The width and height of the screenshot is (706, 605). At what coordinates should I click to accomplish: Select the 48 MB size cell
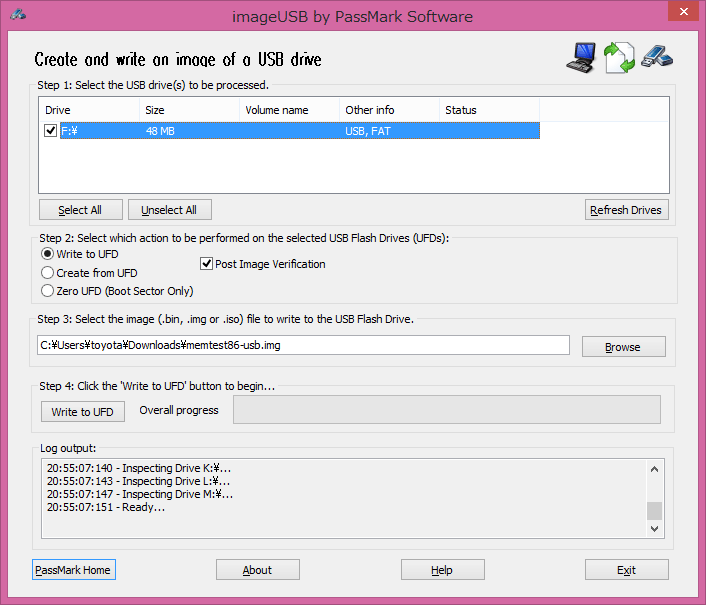click(160, 131)
